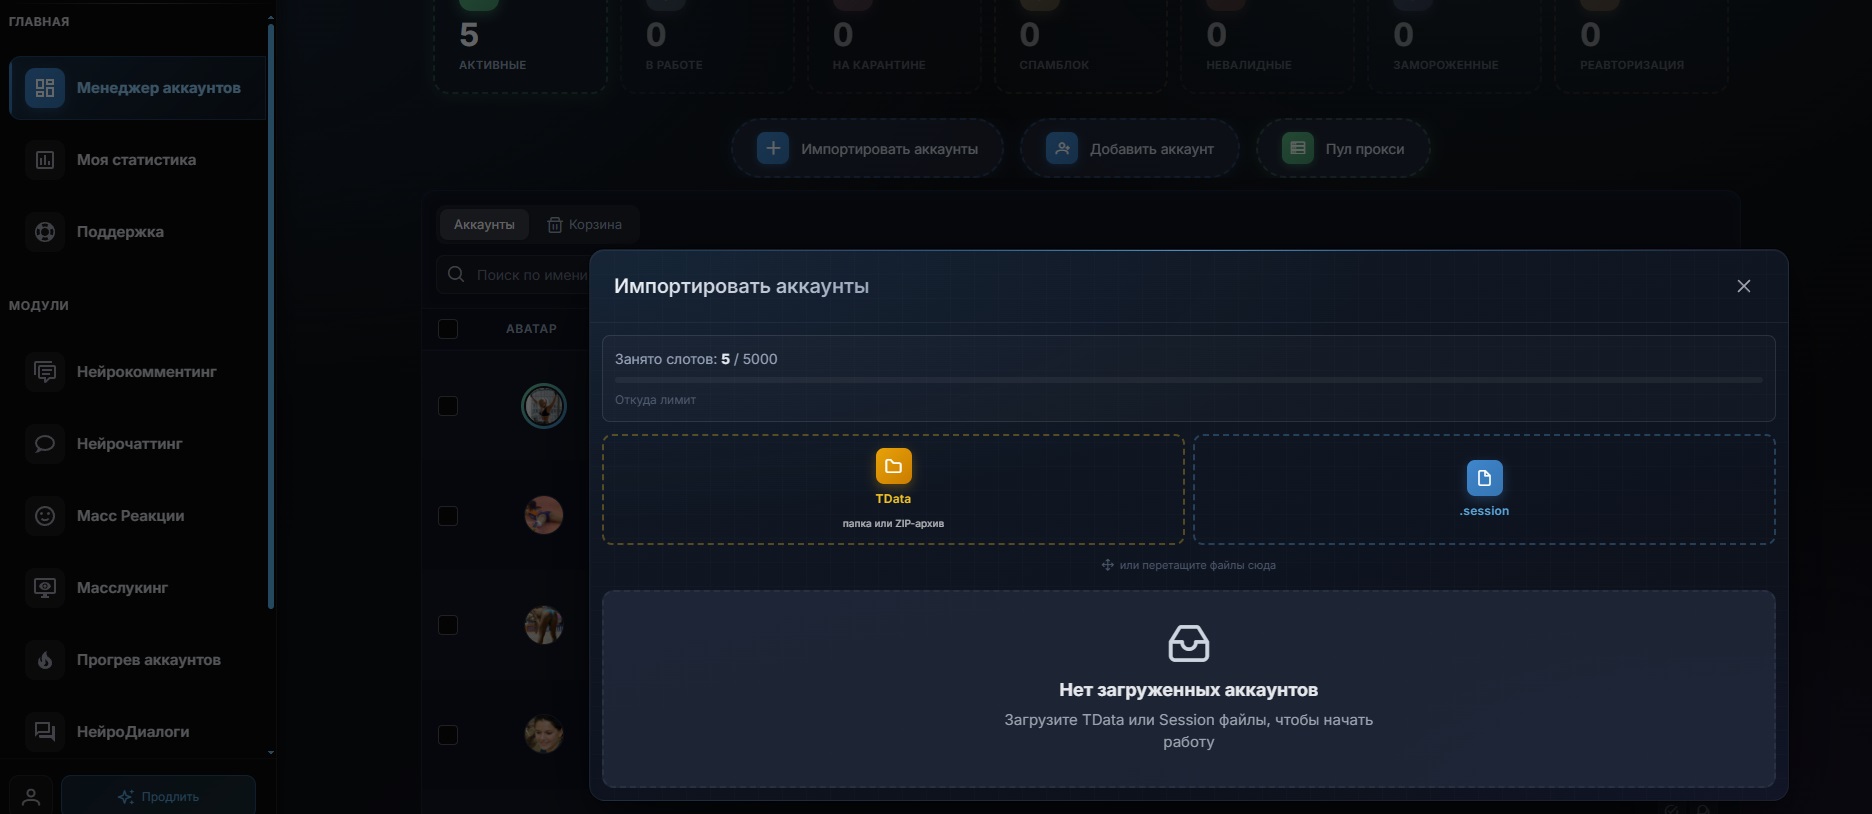Click the slots usage progress bar

[x=1189, y=380]
